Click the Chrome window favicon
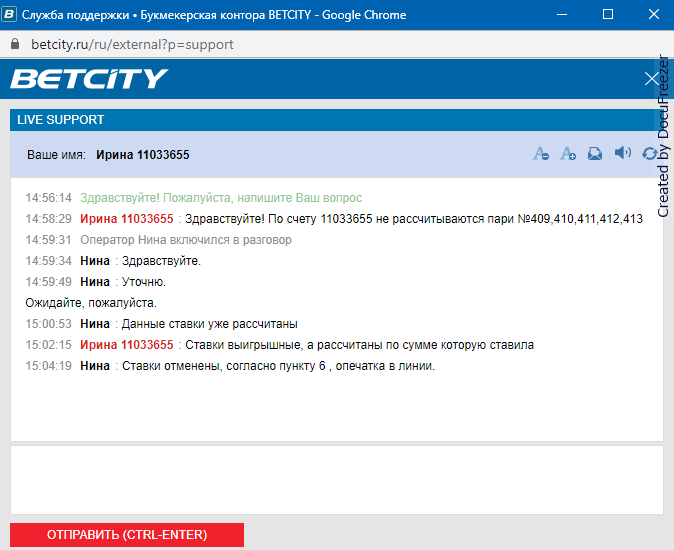Viewport: 674px width, 550px height. [x=9, y=14]
